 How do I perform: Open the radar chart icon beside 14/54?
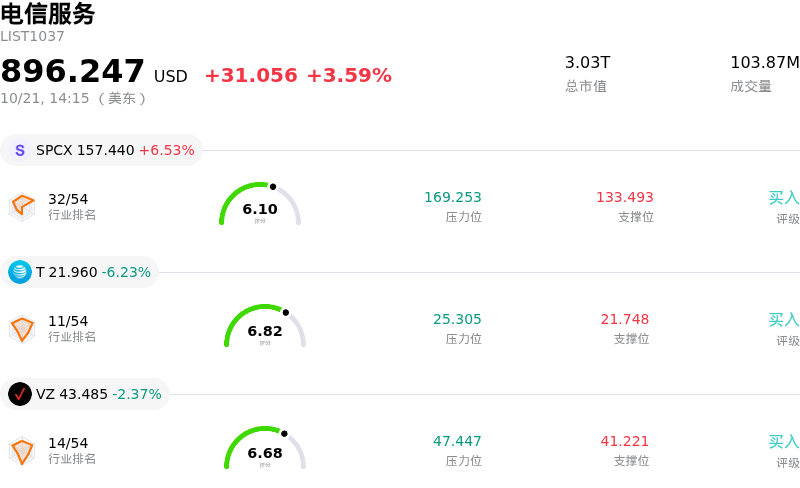coord(22,451)
